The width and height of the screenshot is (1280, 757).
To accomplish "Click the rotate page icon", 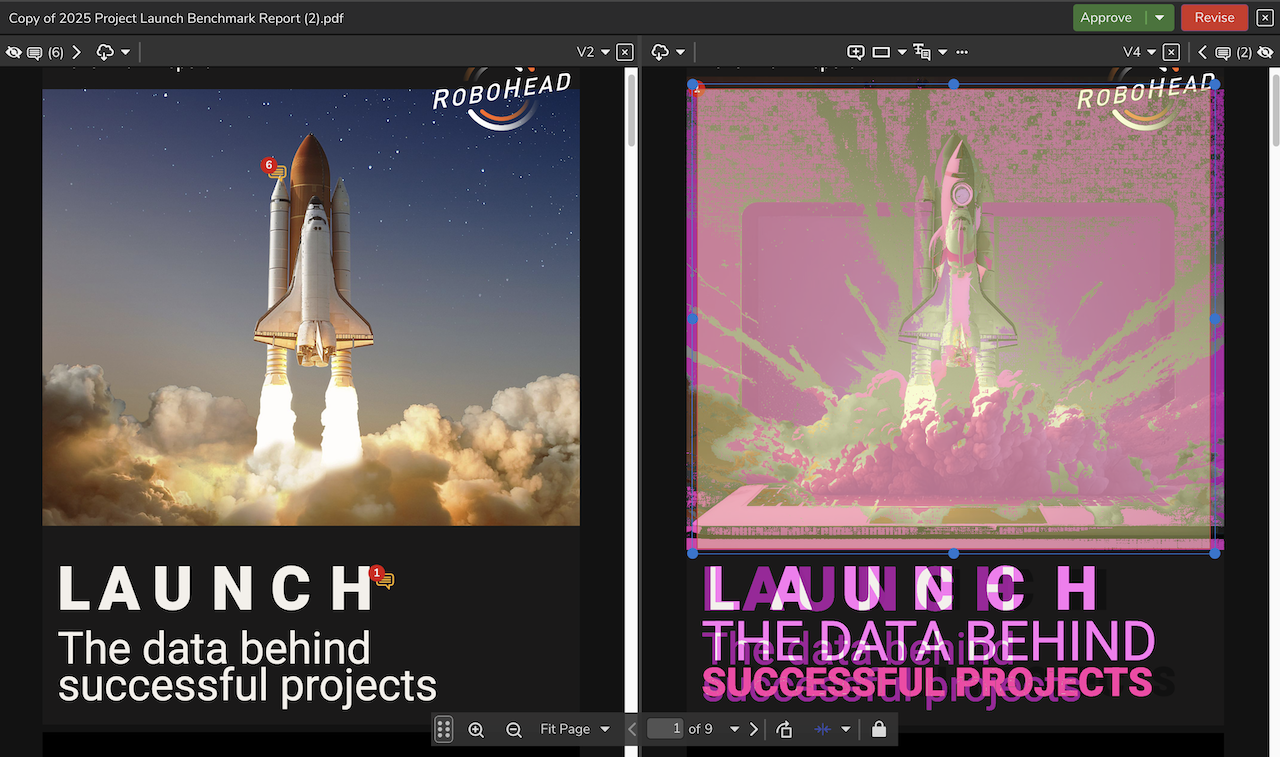I will tap(784, 730).
